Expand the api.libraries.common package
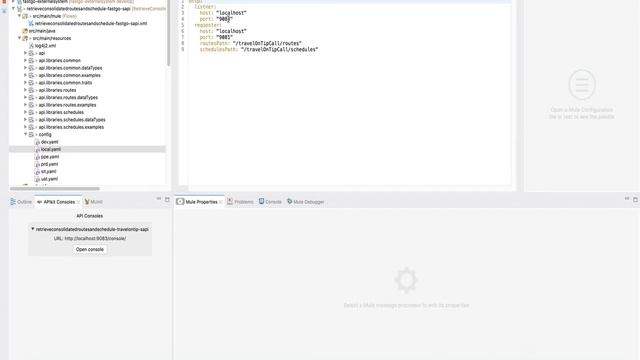Screen dimensions: 640x360 pyautogui.click(x=25, y=60)
